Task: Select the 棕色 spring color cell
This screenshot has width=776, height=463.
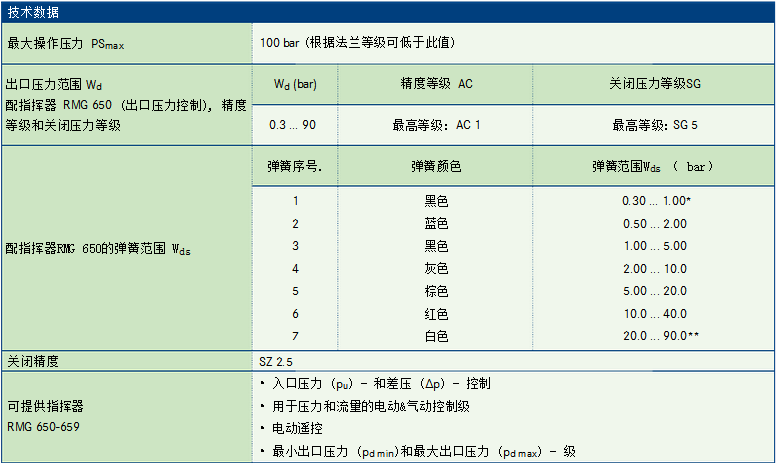Action: point(436,291)
